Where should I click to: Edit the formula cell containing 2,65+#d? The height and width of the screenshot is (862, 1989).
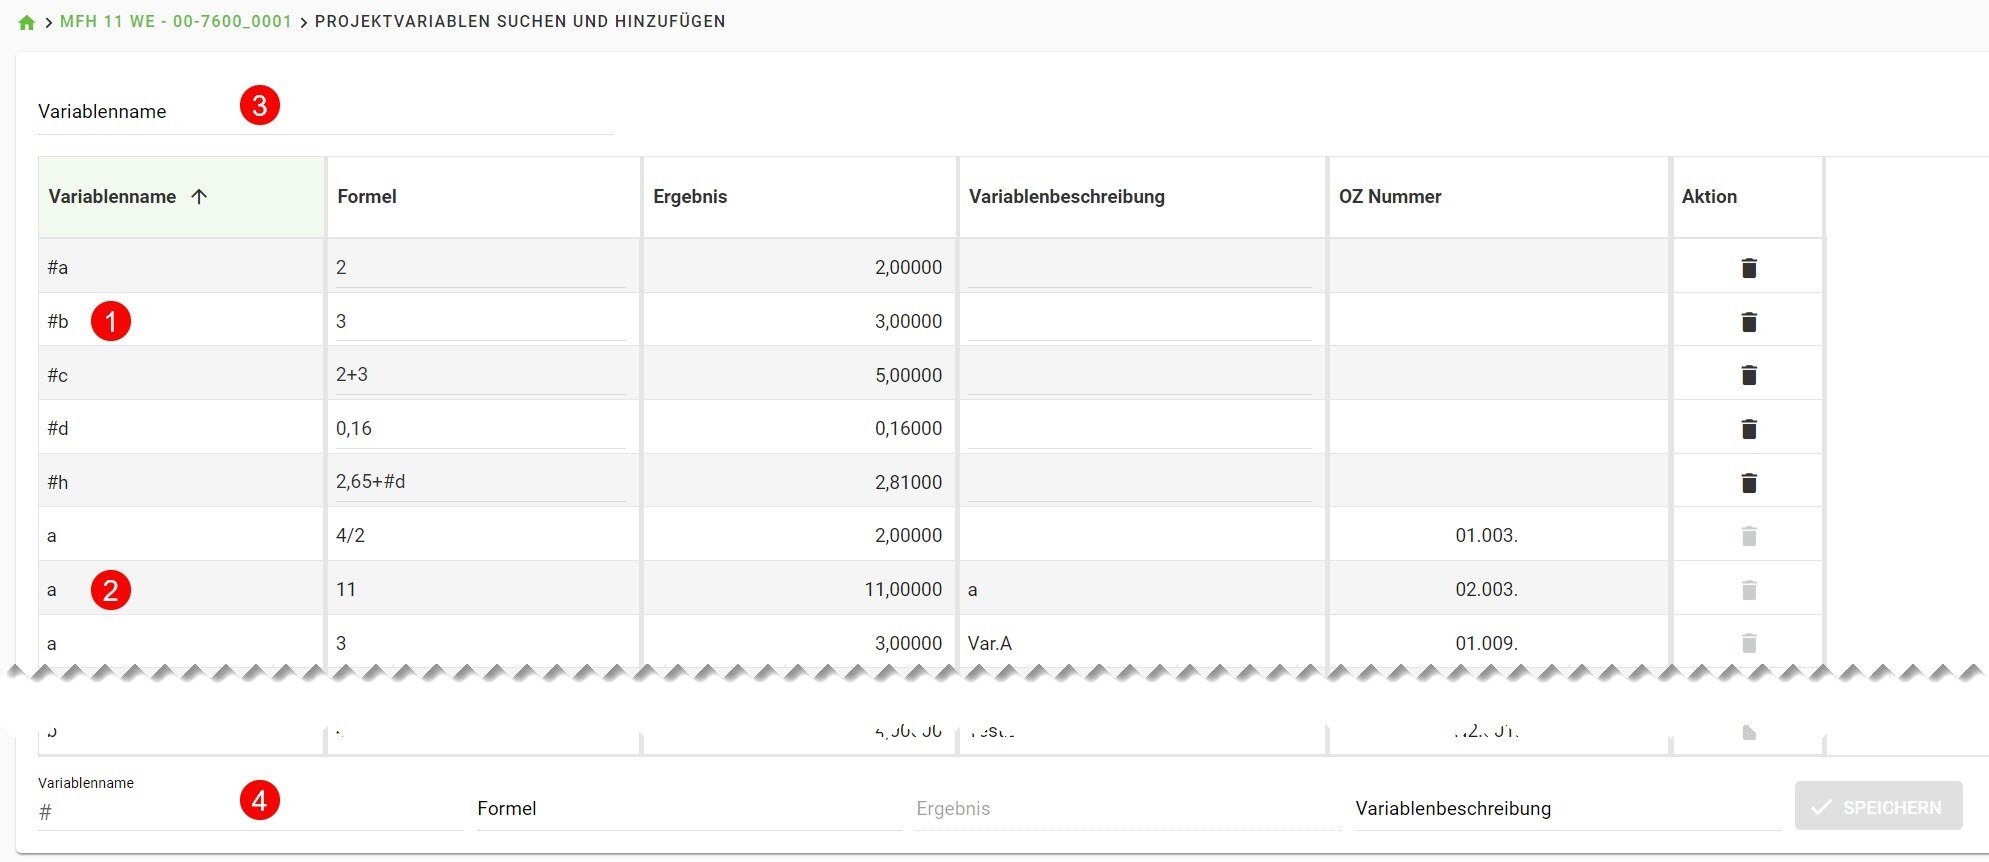[x=480, y=482]
